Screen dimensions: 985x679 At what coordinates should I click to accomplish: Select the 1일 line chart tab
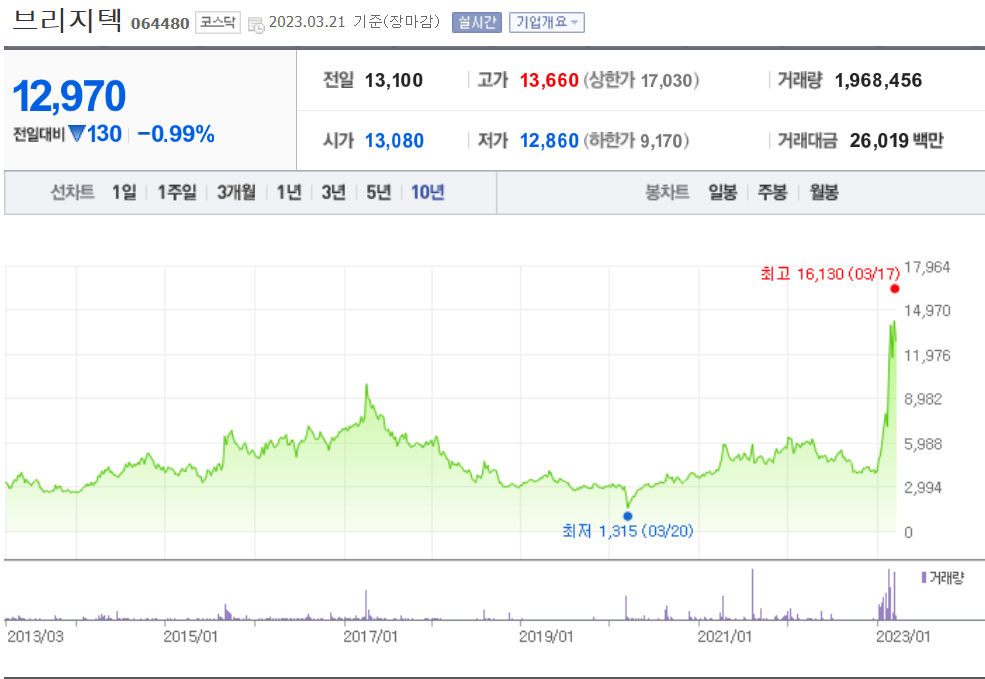(124, 192)
